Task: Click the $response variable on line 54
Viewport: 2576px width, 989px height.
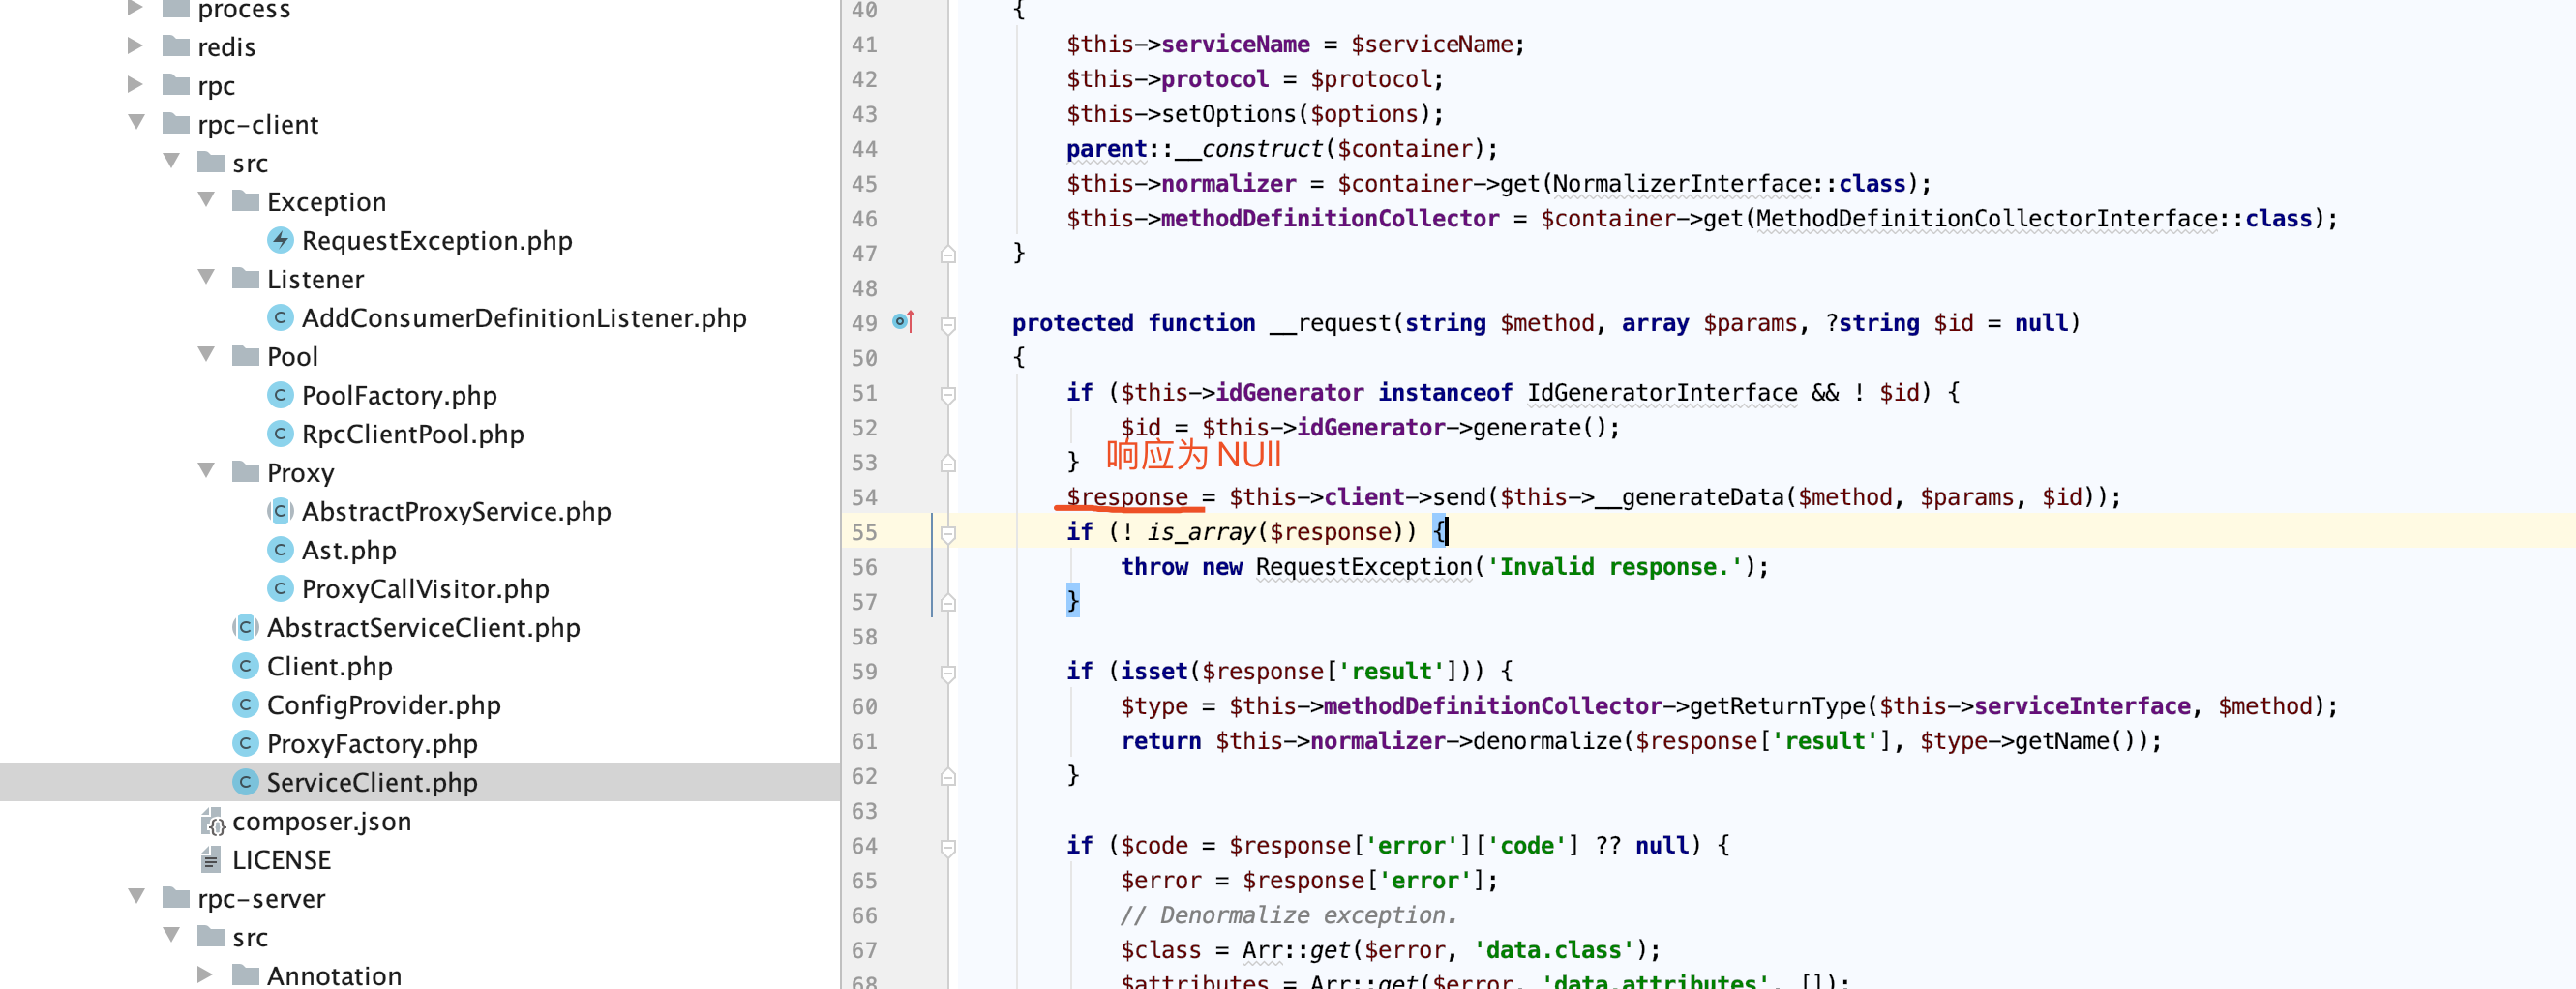Action: 1126,497
